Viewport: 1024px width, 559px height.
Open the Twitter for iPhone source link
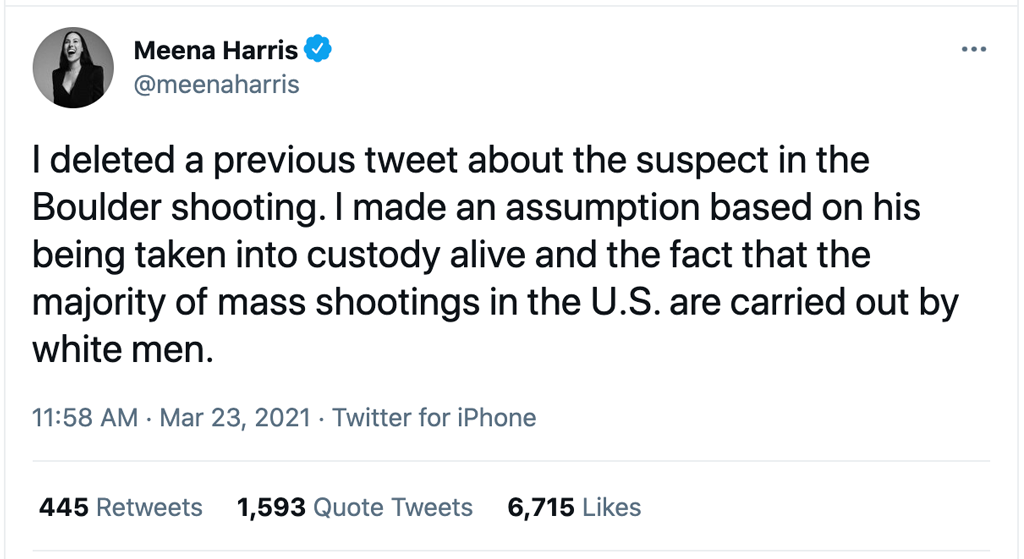pyautogui.click(x=434, y=417)
